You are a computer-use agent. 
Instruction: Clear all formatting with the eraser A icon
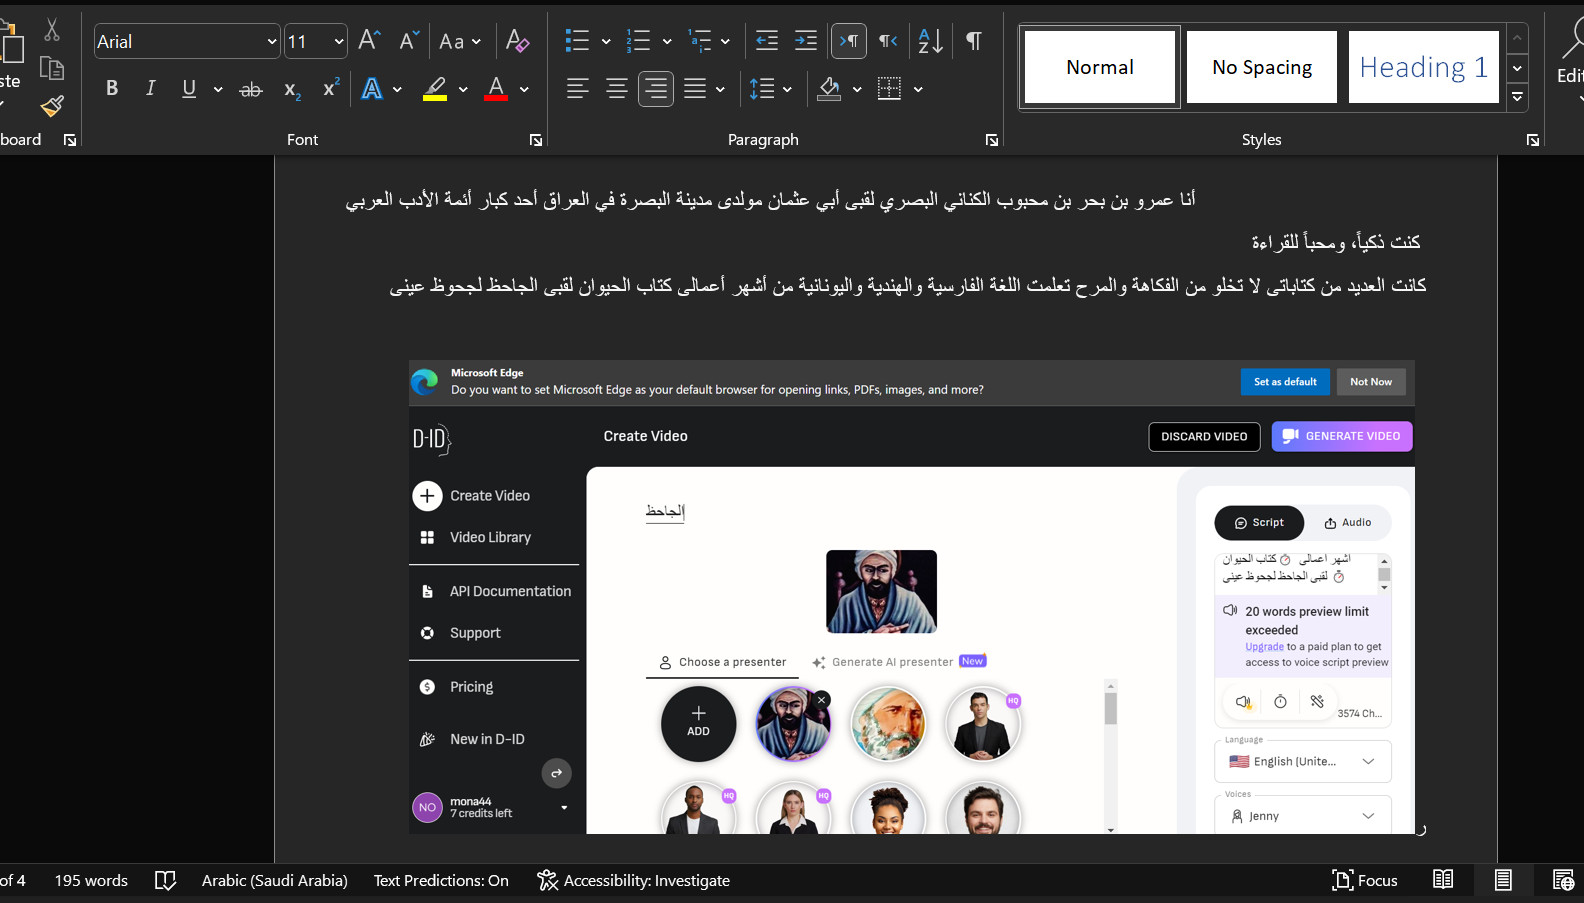[517, 41]
